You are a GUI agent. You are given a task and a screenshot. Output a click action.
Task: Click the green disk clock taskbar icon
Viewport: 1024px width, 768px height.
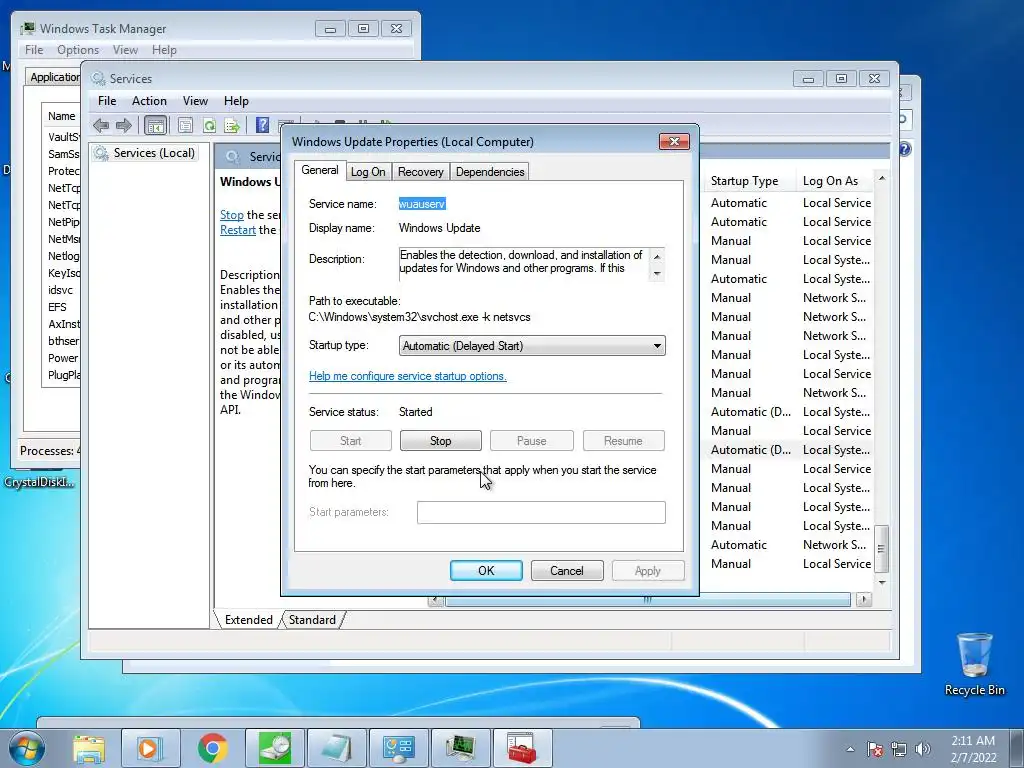pyautogui.click(x=274, y=748)
